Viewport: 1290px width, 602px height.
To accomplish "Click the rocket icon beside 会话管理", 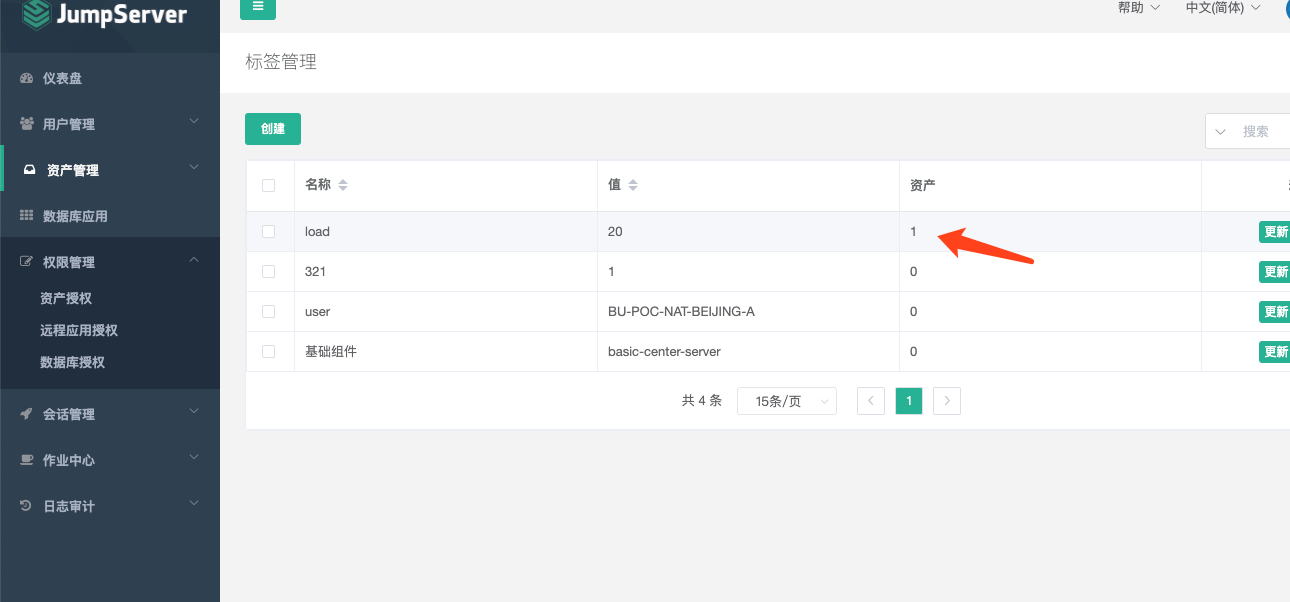I will click(27, 414).
